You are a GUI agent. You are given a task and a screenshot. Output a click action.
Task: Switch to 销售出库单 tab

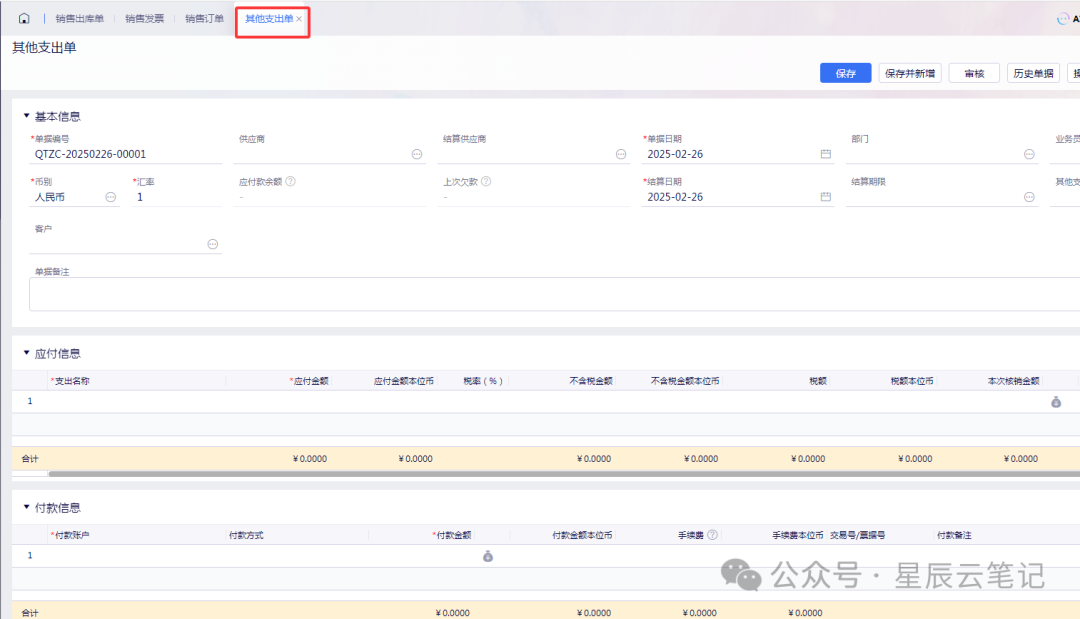coord(79,19)
